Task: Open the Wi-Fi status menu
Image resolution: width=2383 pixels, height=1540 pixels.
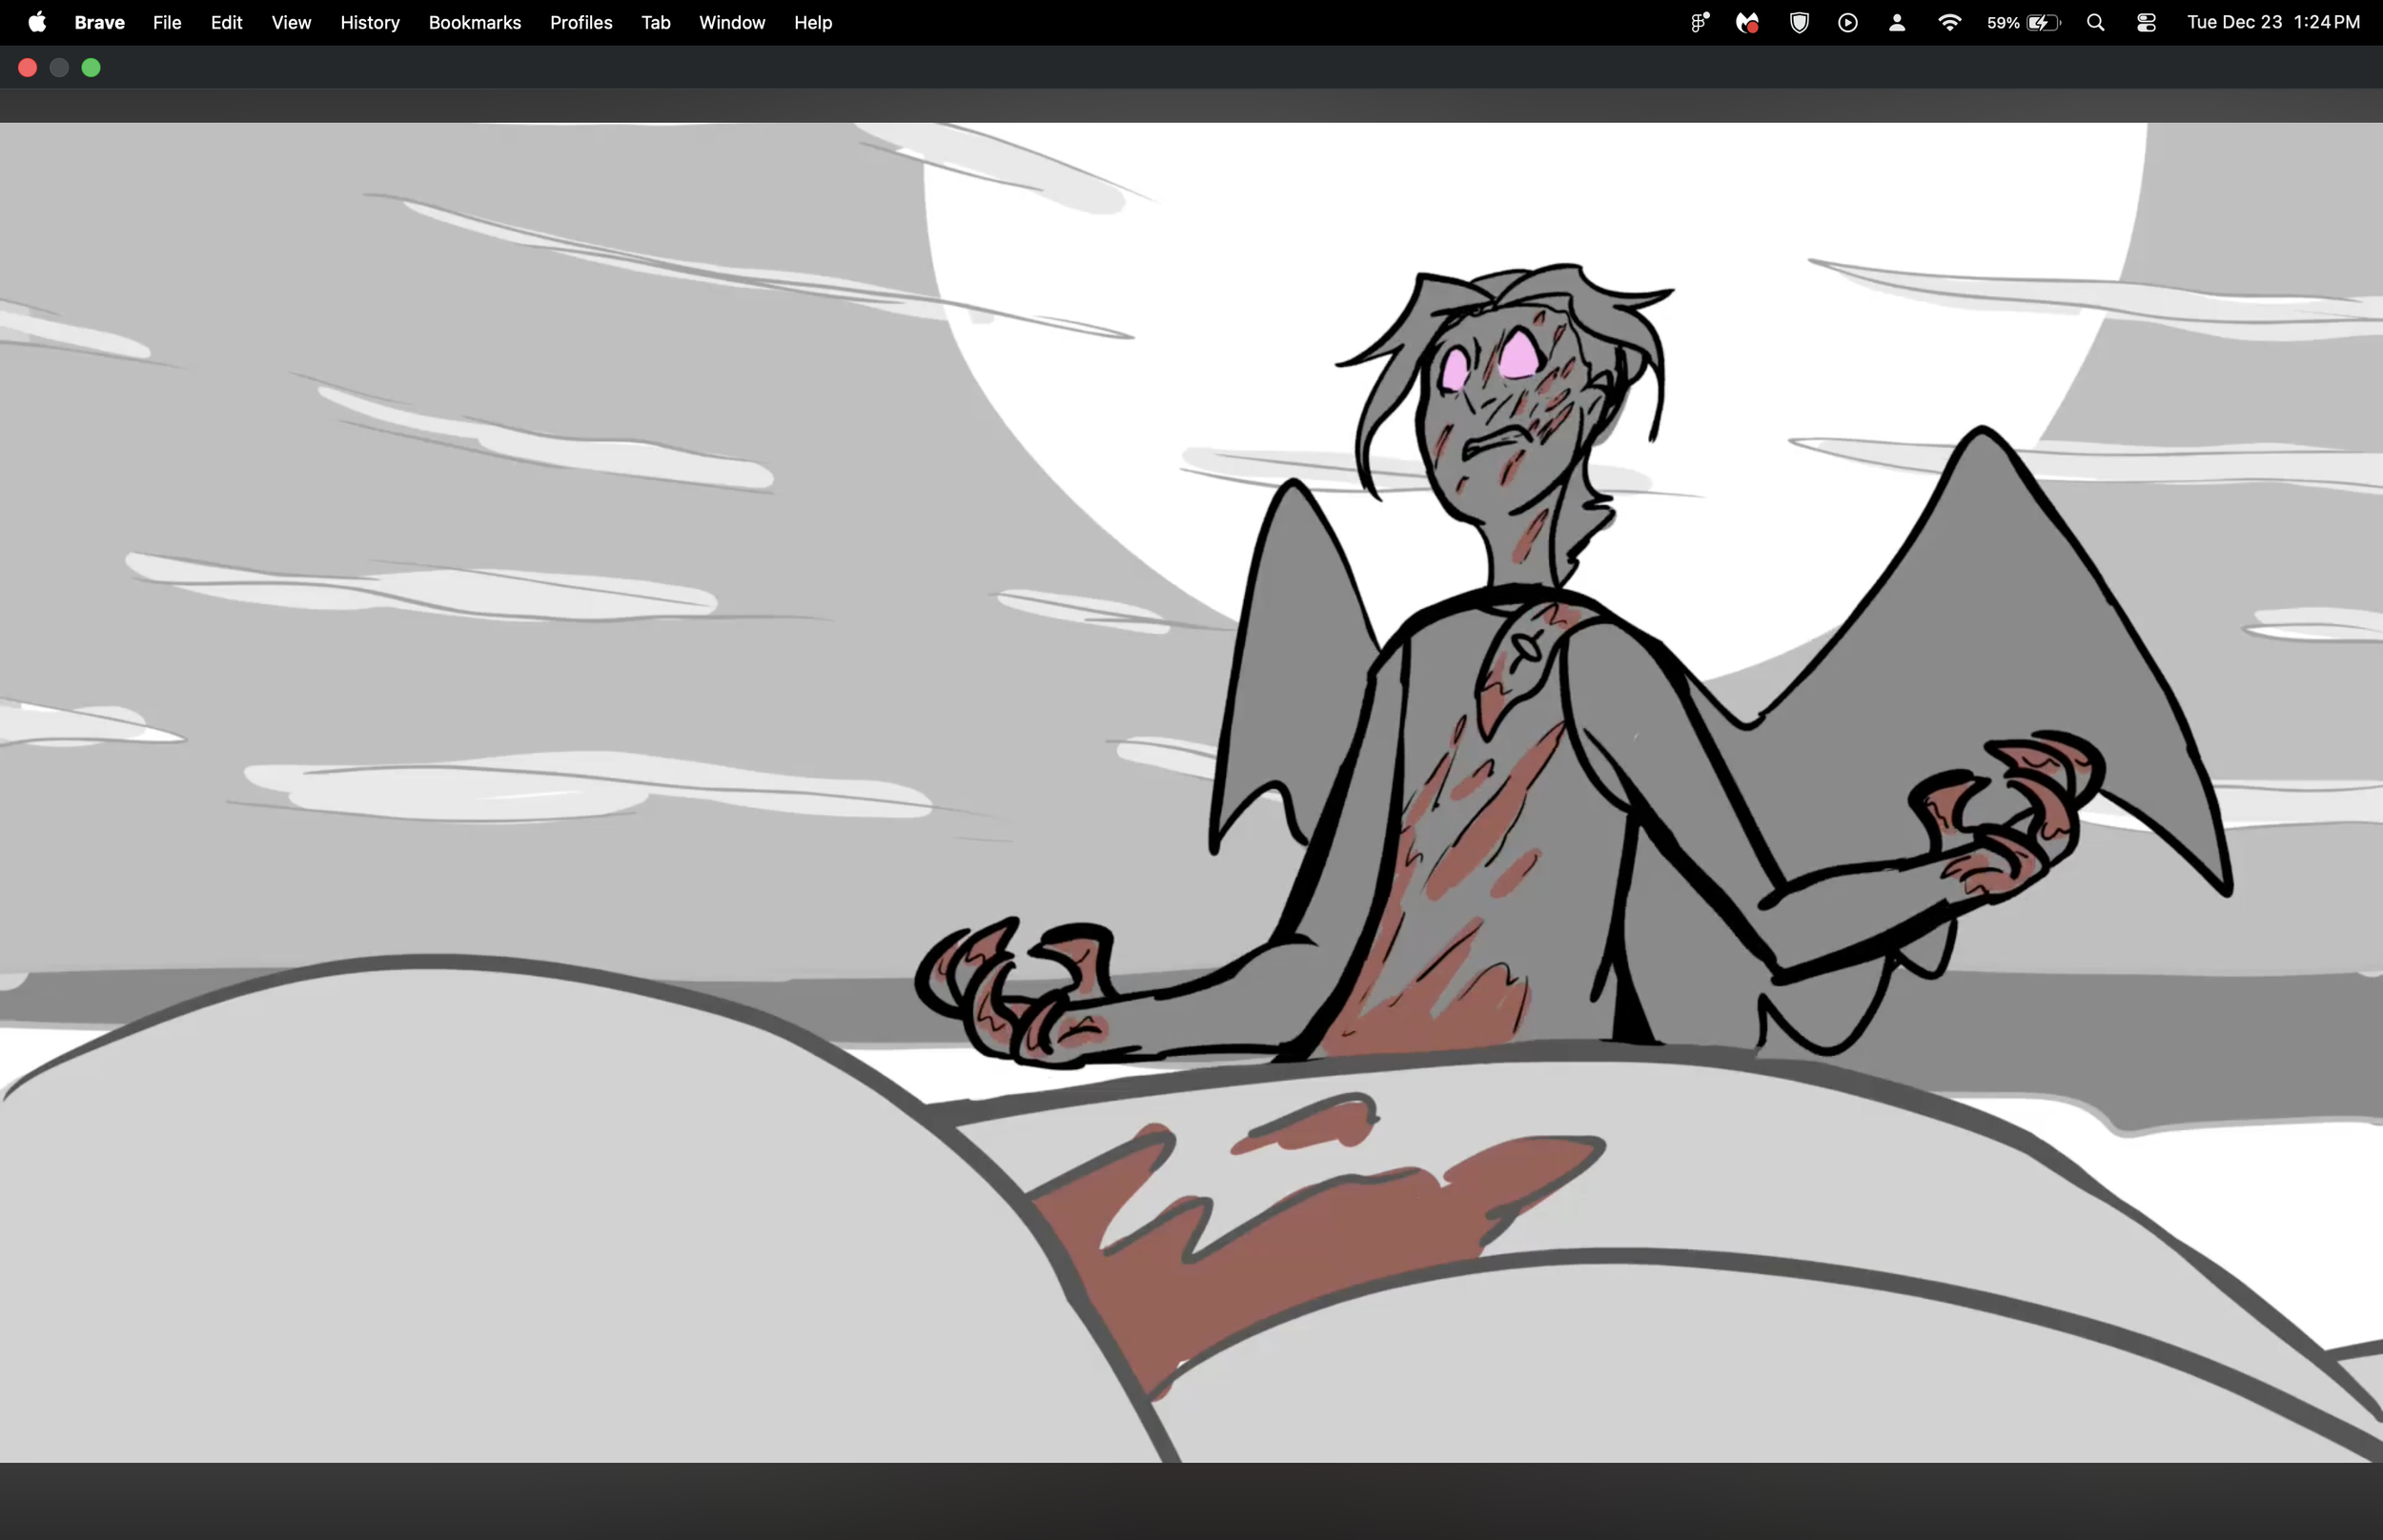Action: point(1948,22)
